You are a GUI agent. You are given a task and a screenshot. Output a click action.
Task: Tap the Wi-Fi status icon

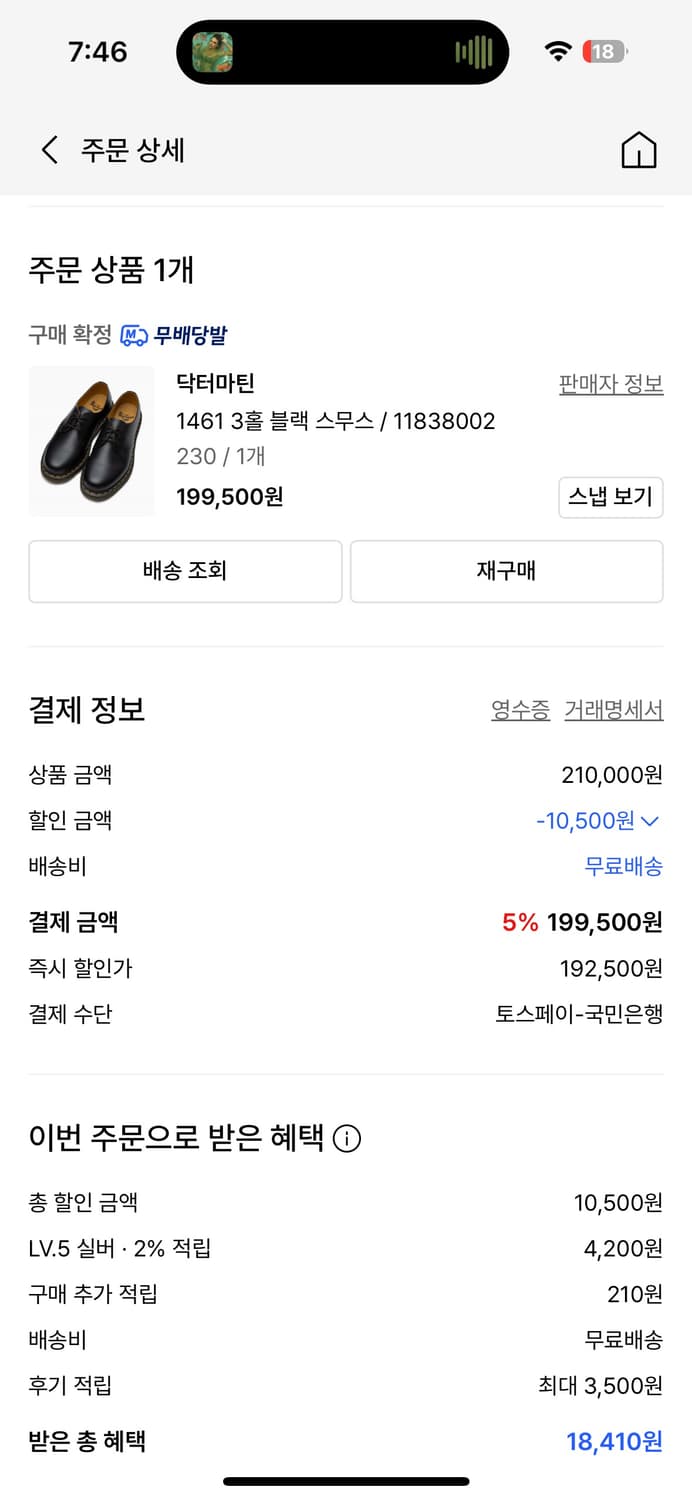pyautogui.click(x=558, y=52)
